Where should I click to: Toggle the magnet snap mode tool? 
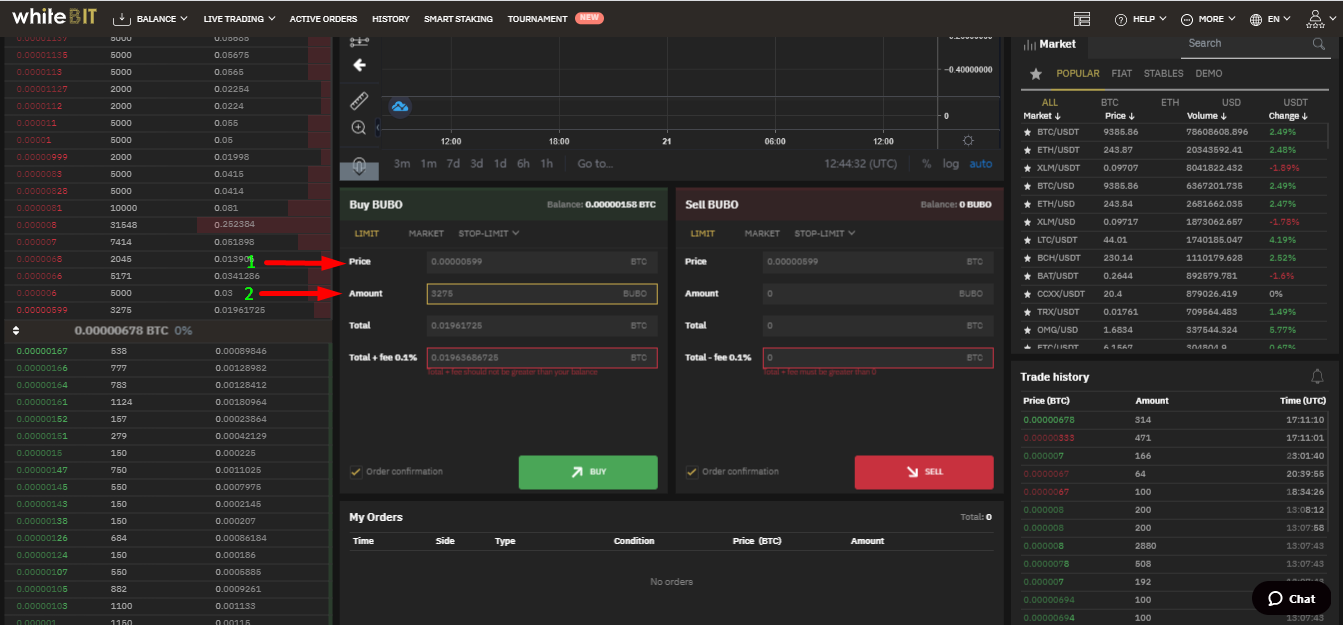click(x=359, y=166)
